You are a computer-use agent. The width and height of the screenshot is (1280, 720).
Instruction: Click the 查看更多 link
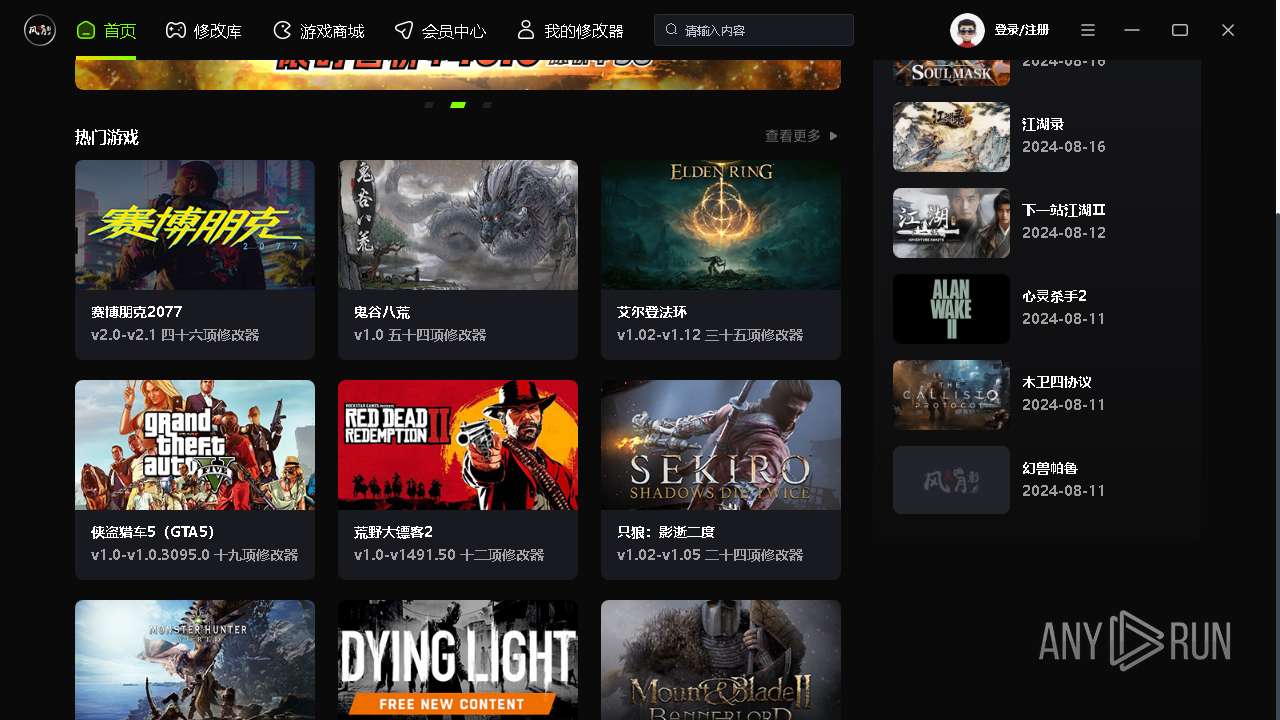point(793,136)
